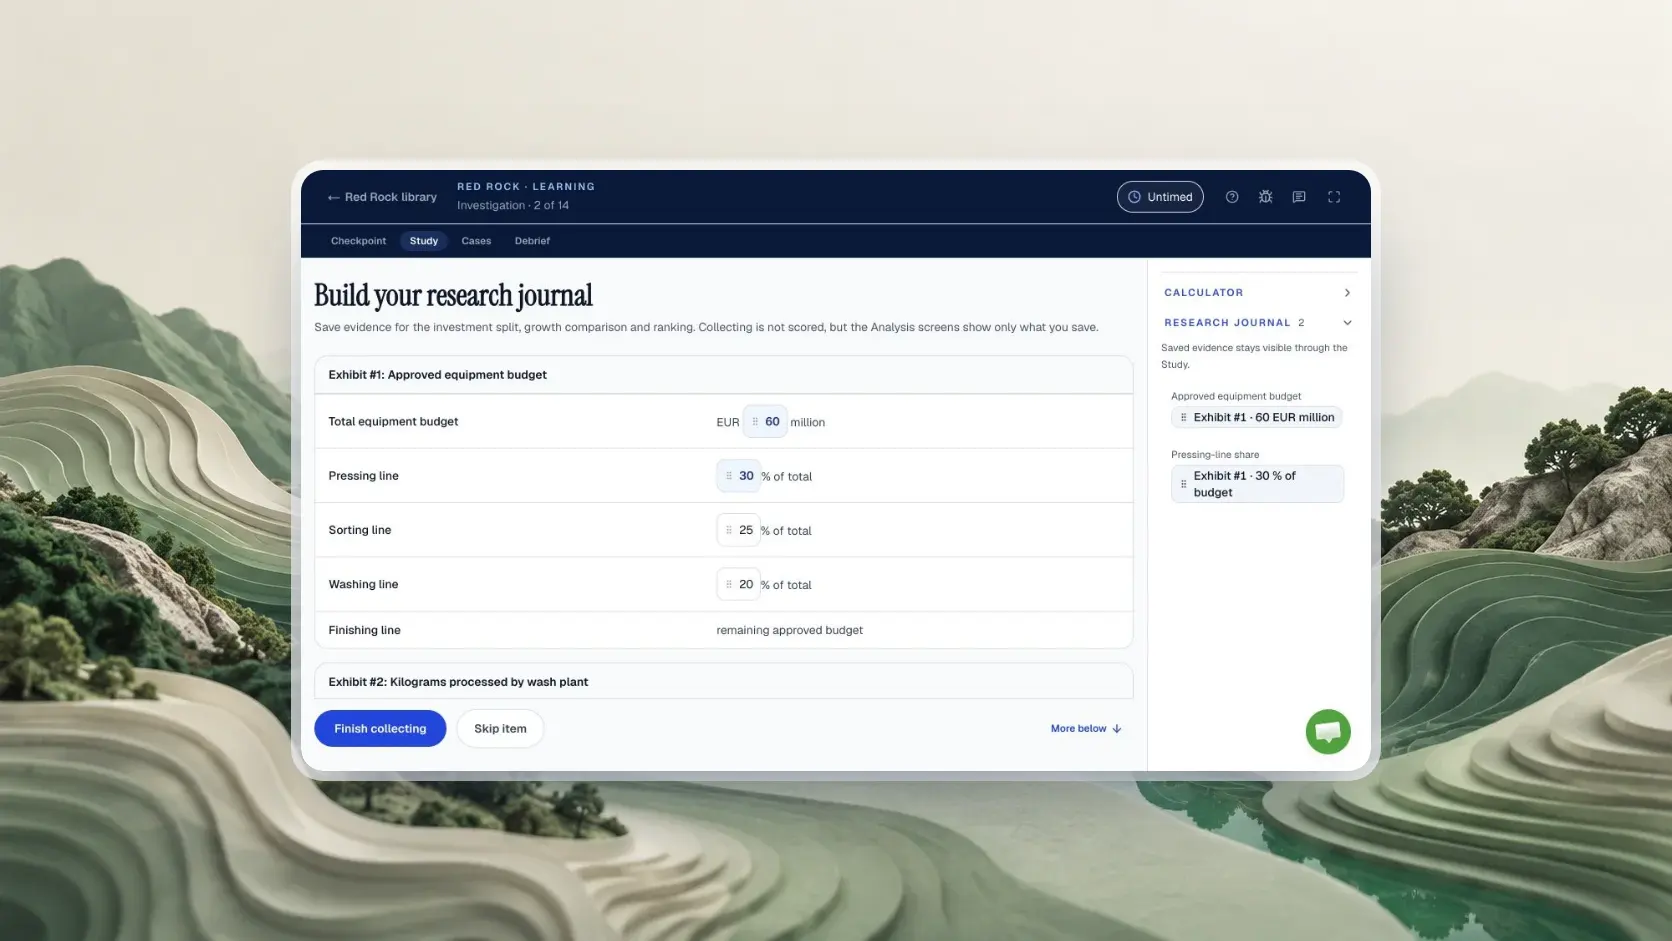Image resolution: width=1672 pixels, height=941 pixels.
Task: Open the green chat bubble widget
Action: (1328, 732)
